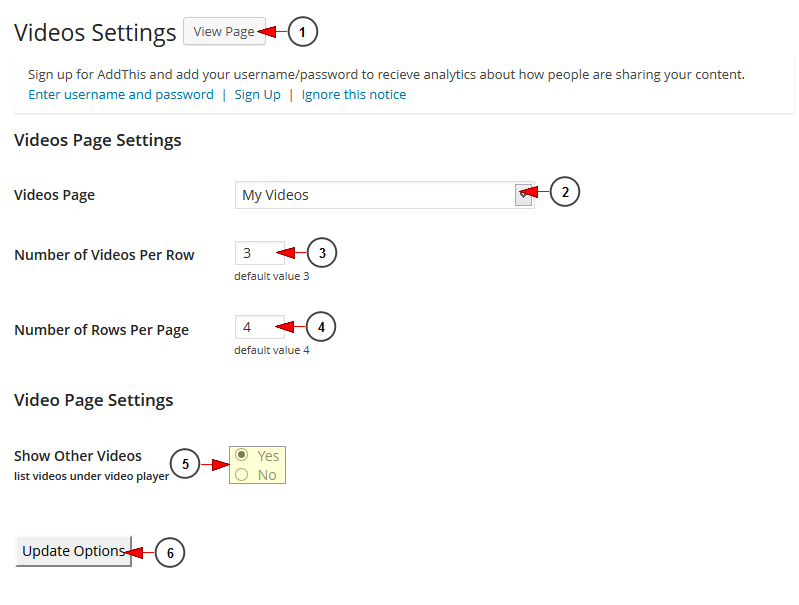This screenshot has width=799, height=605.
Task: Click the Videos Page dropdown arrow
Action: coord(523,195)
